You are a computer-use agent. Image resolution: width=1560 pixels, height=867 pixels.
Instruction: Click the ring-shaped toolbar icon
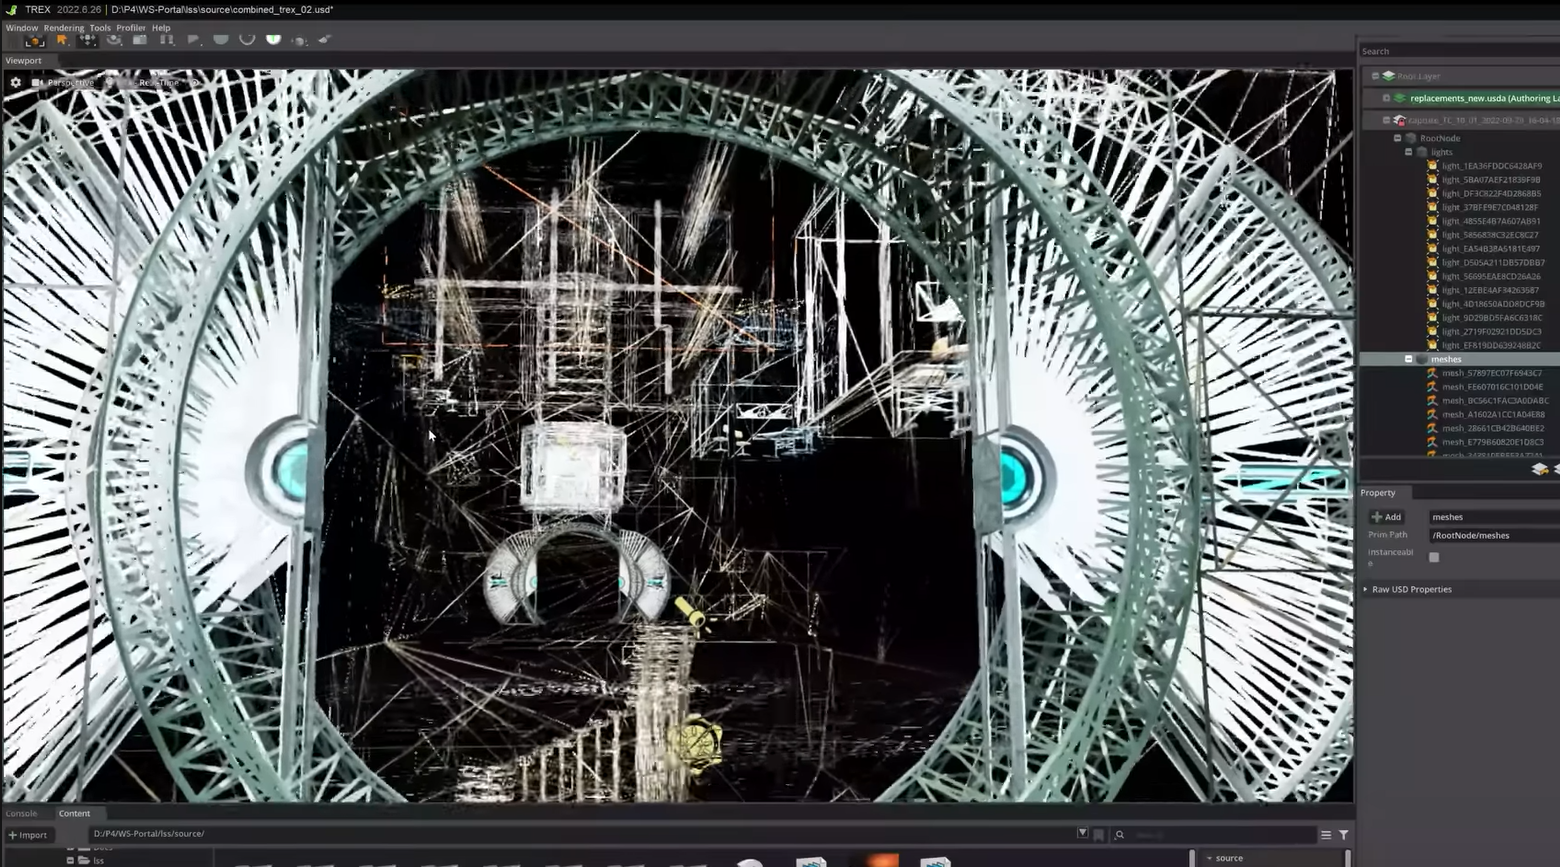[247, 40]
